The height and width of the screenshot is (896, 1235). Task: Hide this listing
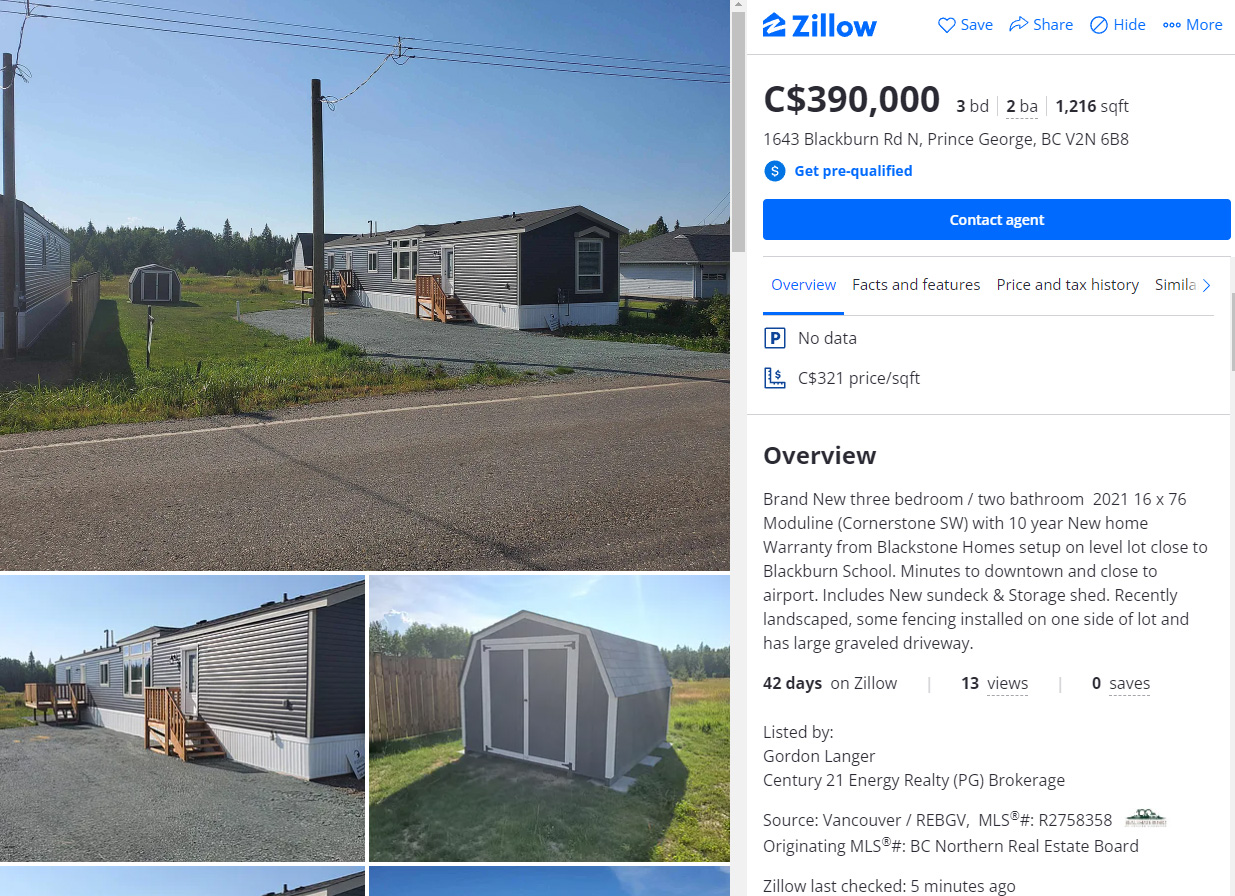[x=1118, y=25]
